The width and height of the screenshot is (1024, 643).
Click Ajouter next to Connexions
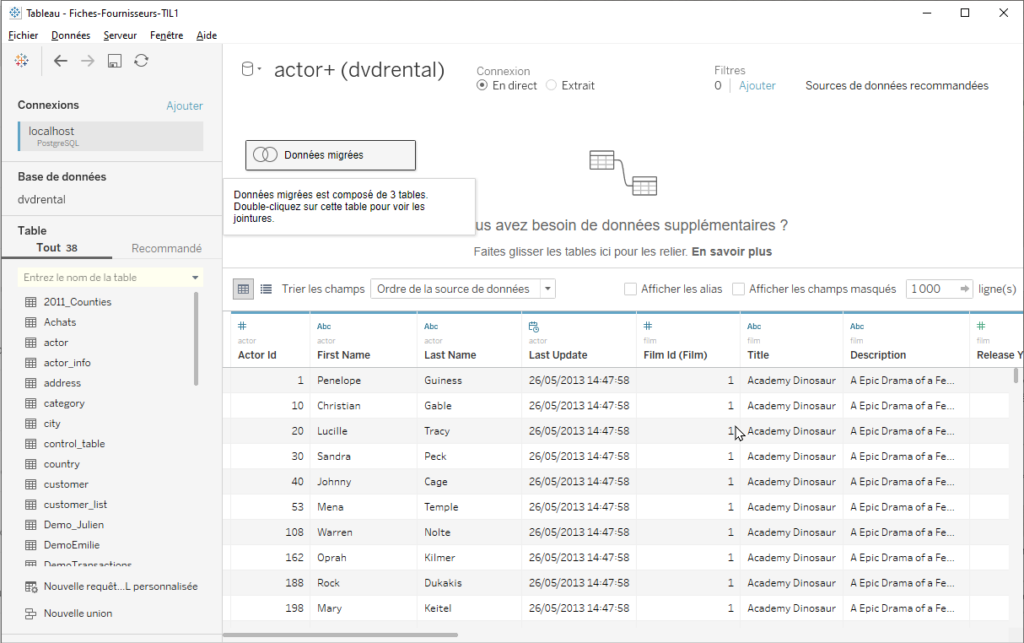click(x=185, y=106)
